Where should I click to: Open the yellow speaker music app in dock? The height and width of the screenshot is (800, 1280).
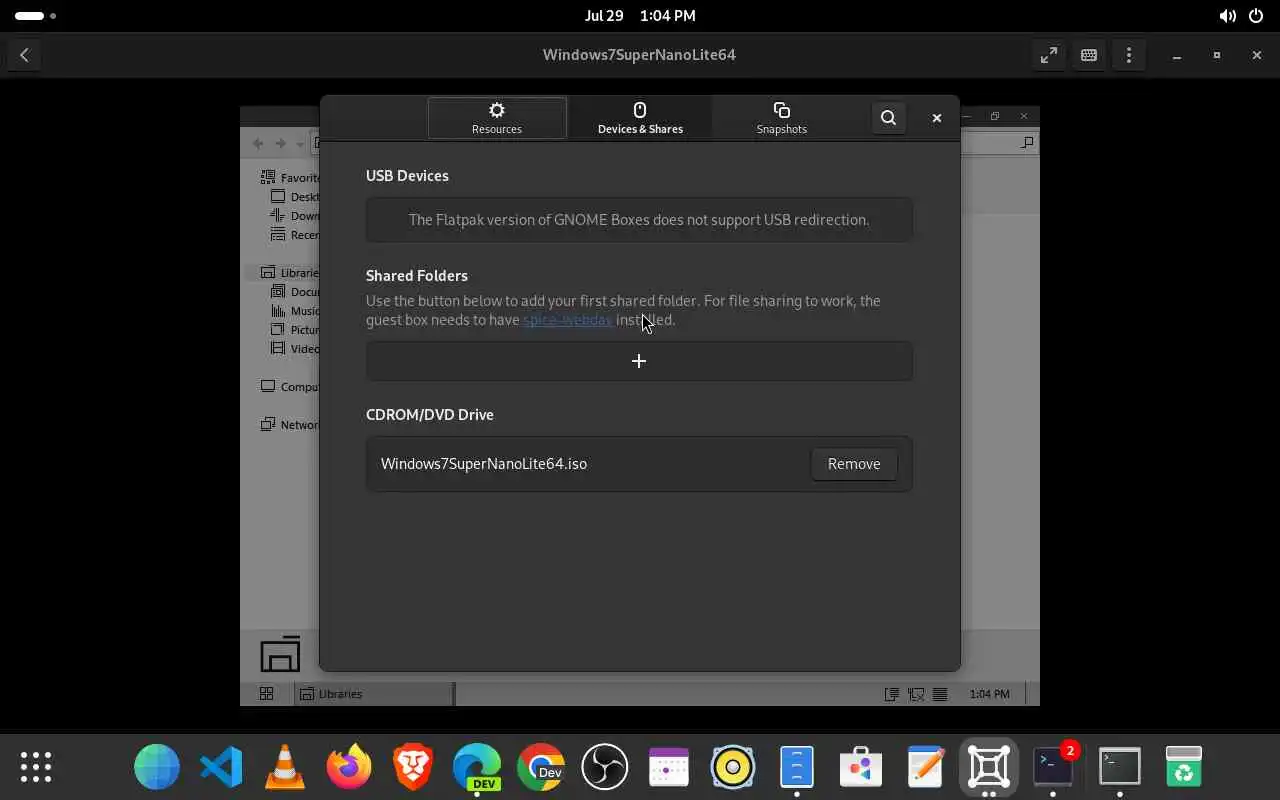coord(733,767)
